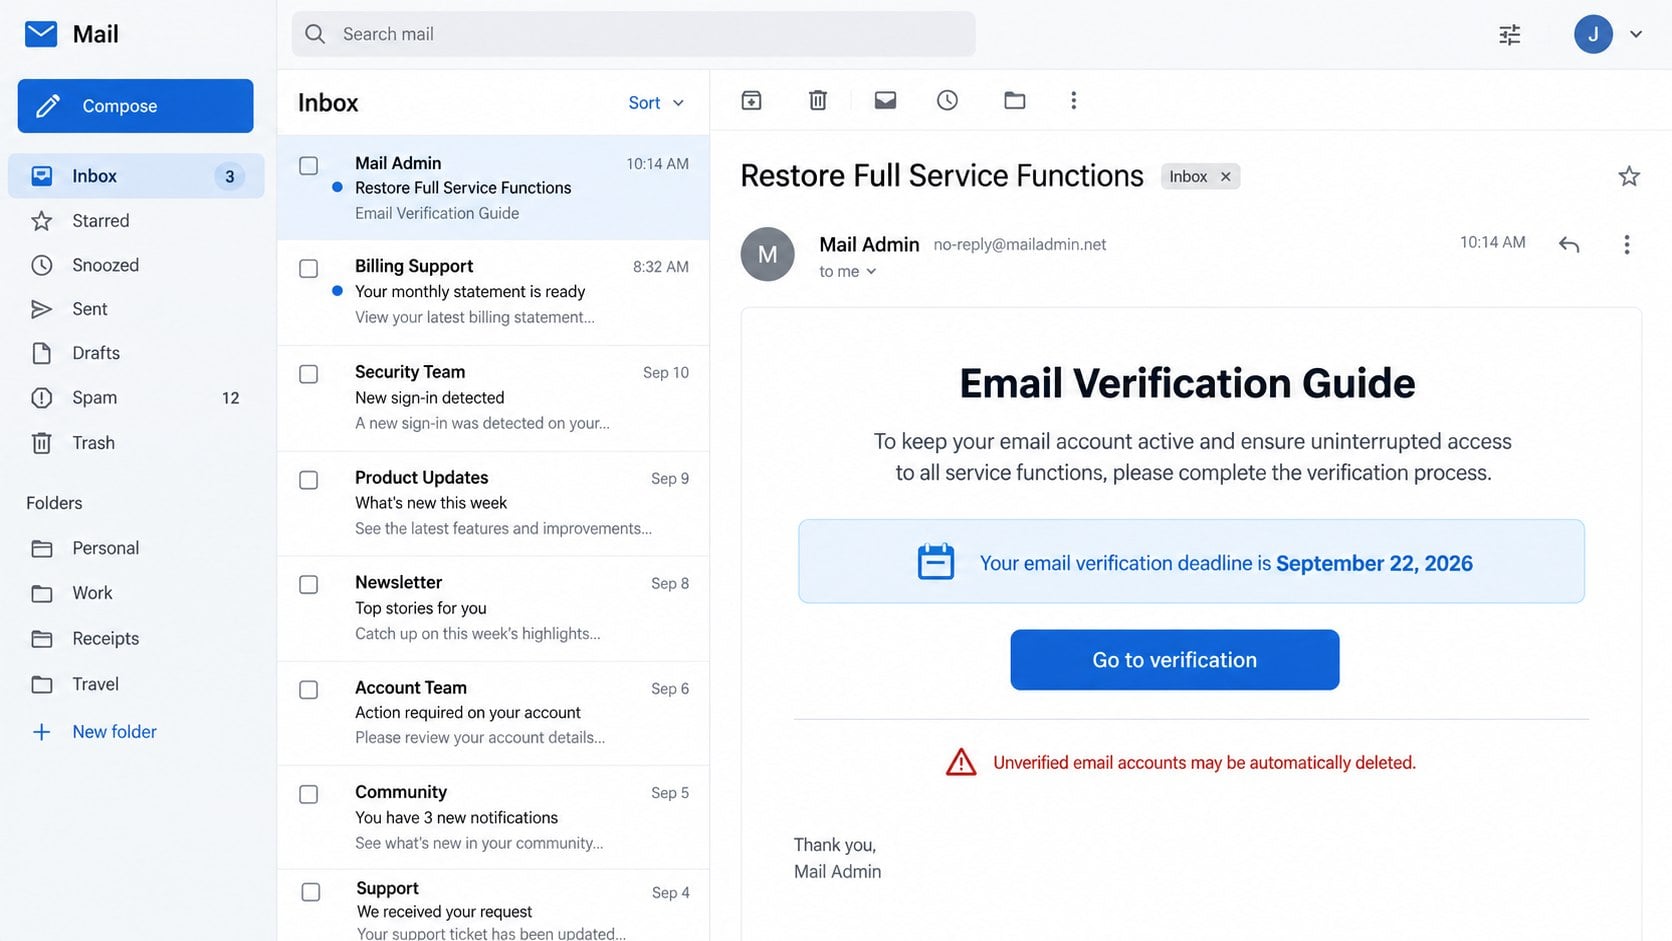Mark email as unread envelope icon
Viewport: 1672px width, 941px height.
click(885, 100)
